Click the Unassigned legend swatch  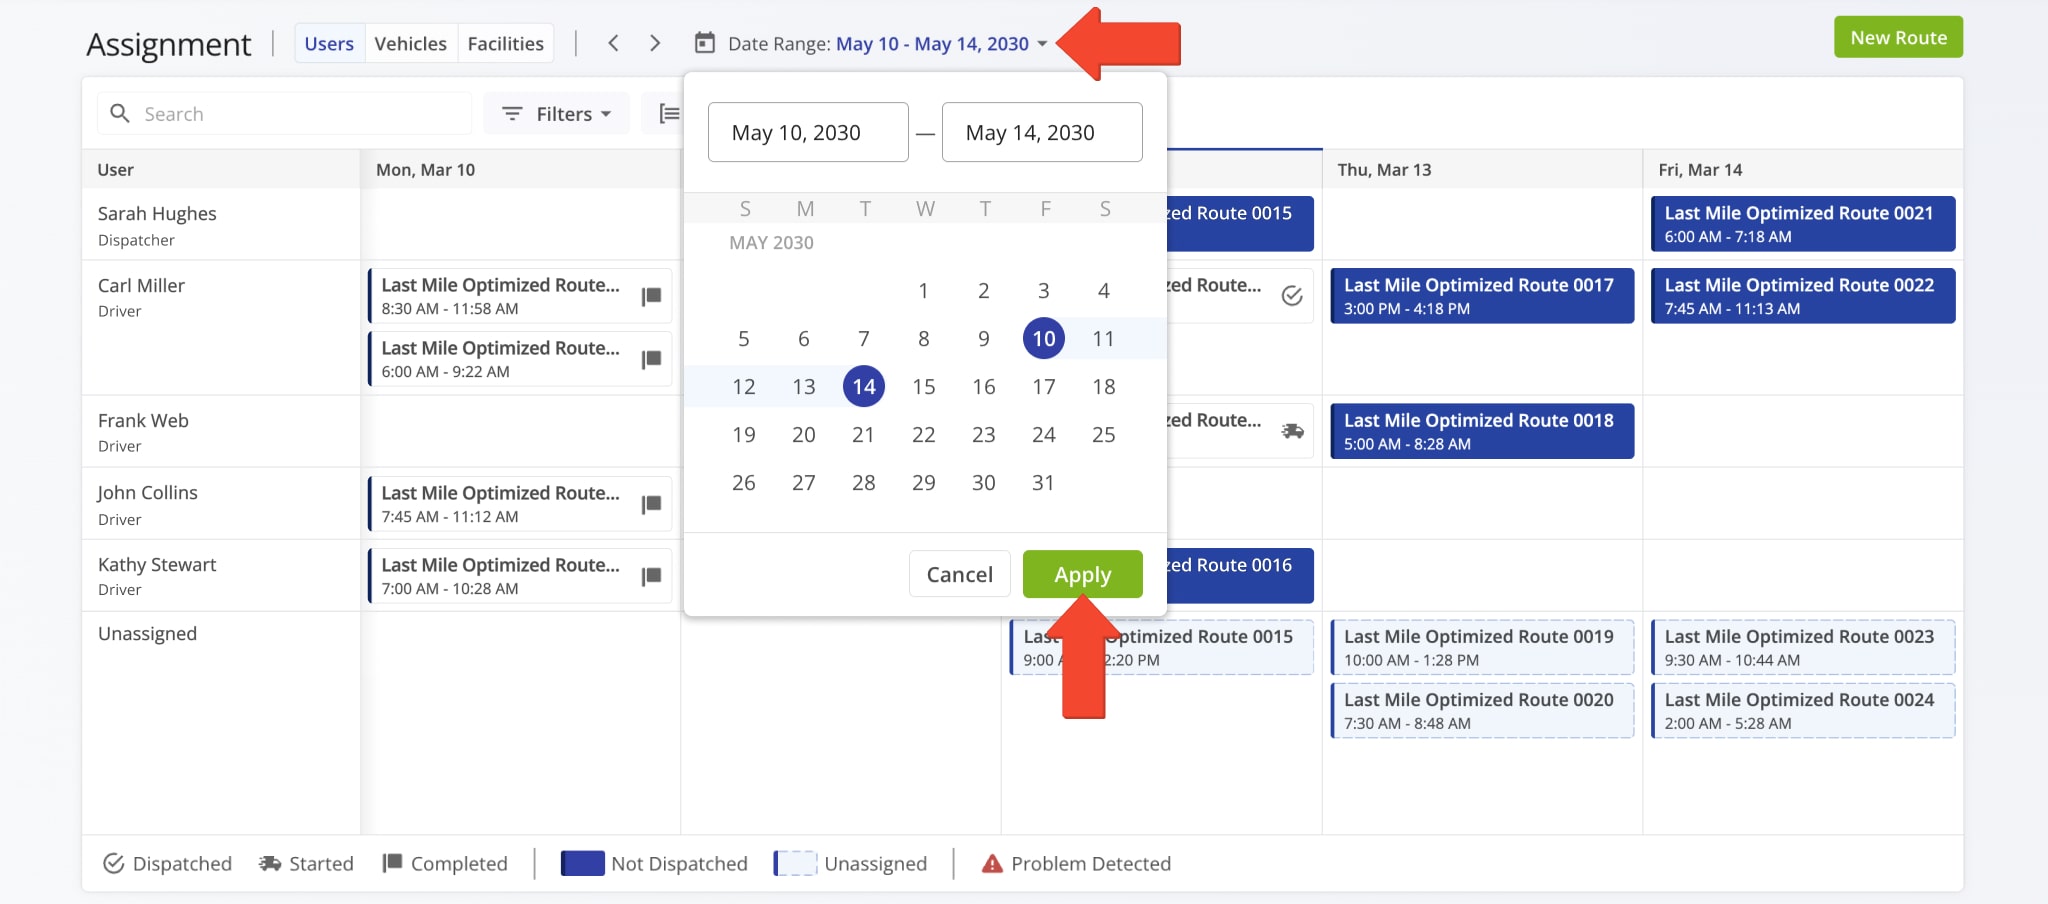tap(796, 863)
